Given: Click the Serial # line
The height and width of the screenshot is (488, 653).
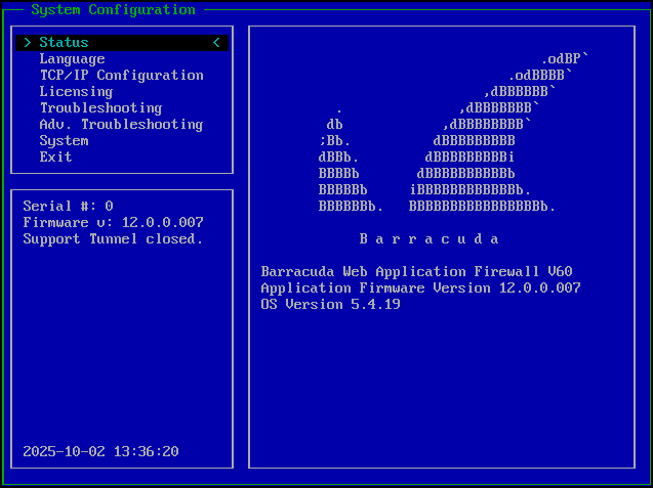Looking at the screenshot, I should [x=68, y=206].
